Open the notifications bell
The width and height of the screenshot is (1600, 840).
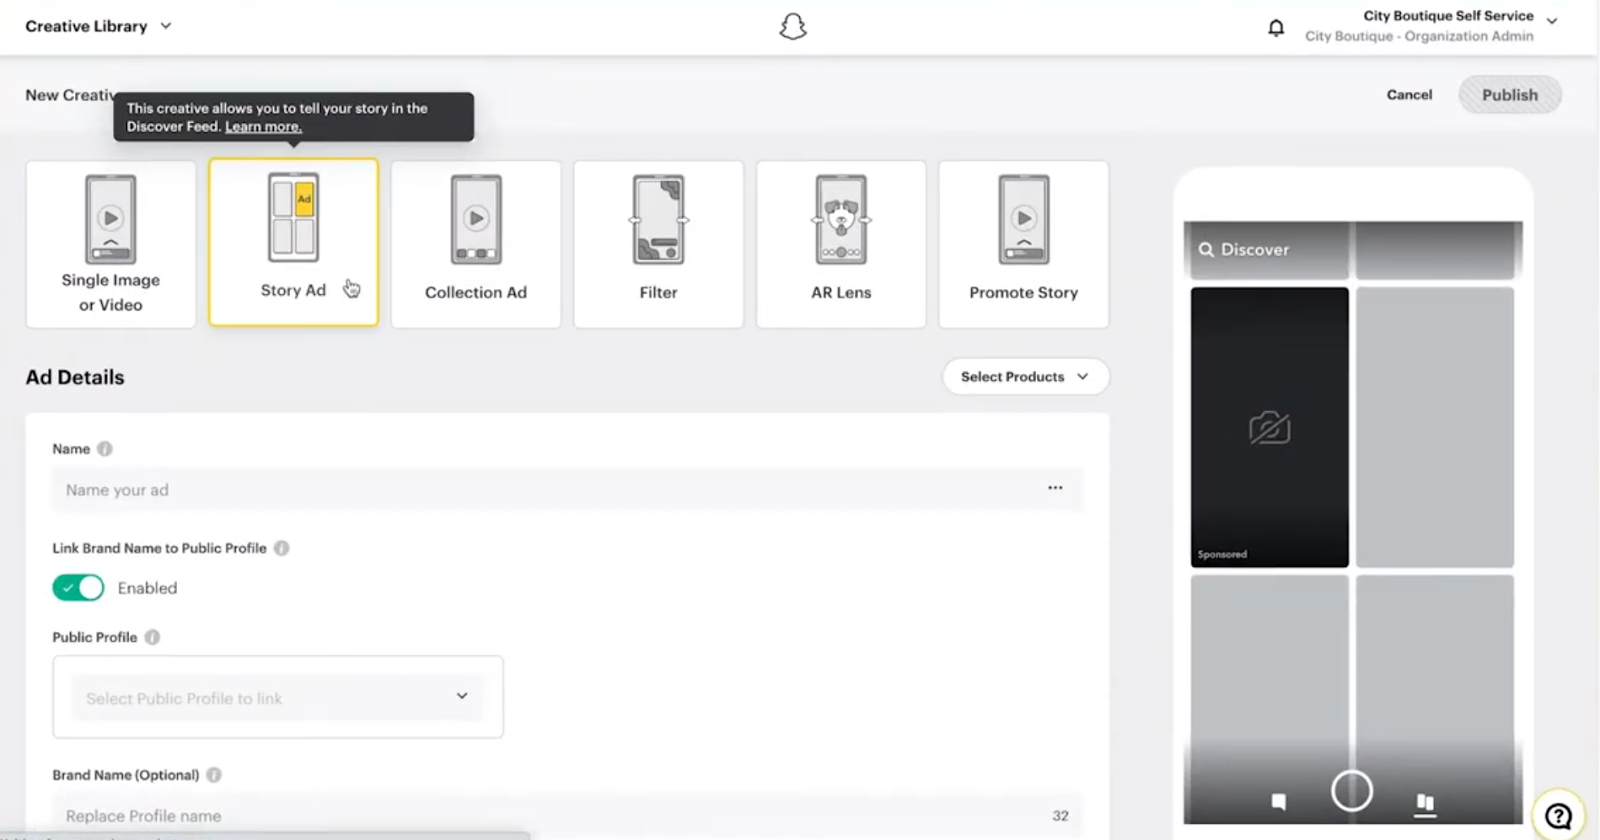tap(1276, 27)
